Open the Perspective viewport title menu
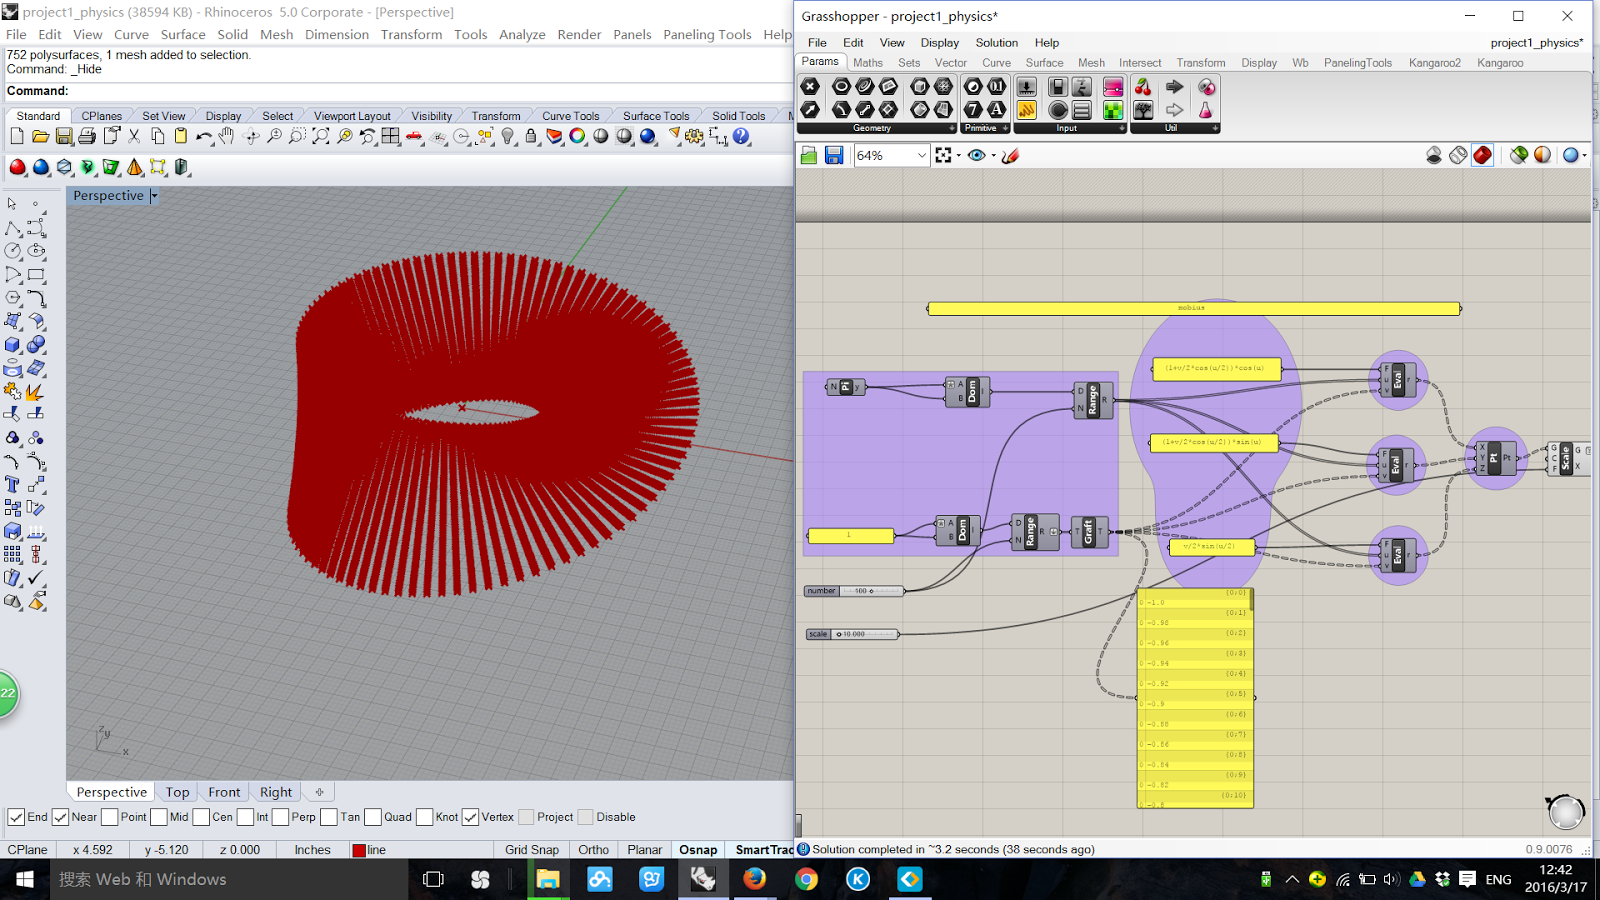The image size is (1600, 900). coord(153,195)
